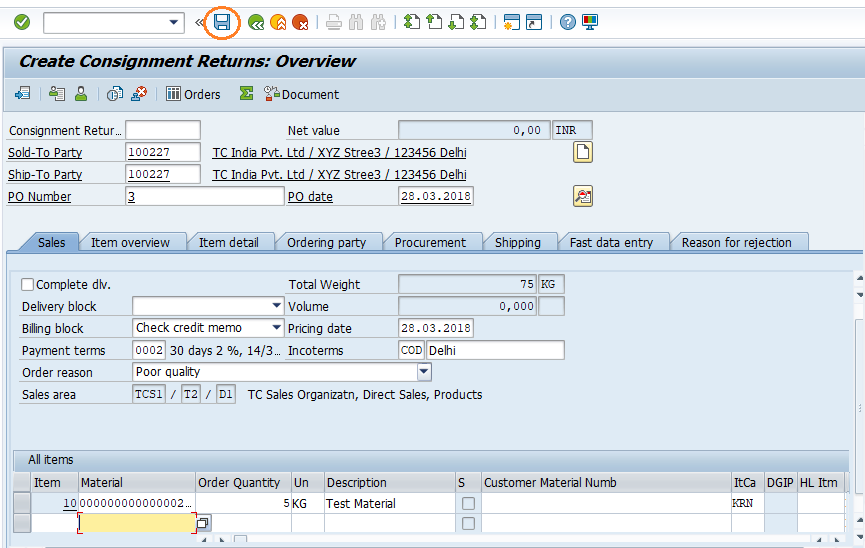Screen dimensions: 865x548
Task: Click the Customize local layout monitor icon
Action: (590, 22)
